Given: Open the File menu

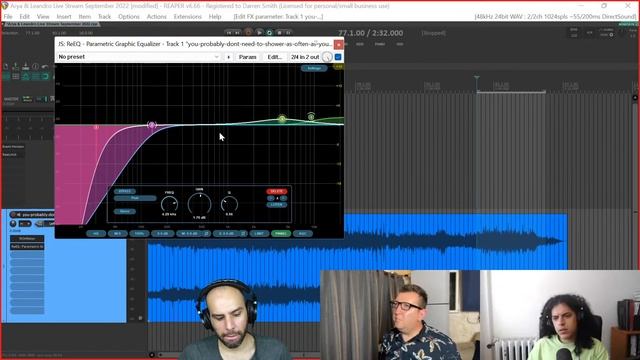Looking at the screenshot, I should coord(8,17).
